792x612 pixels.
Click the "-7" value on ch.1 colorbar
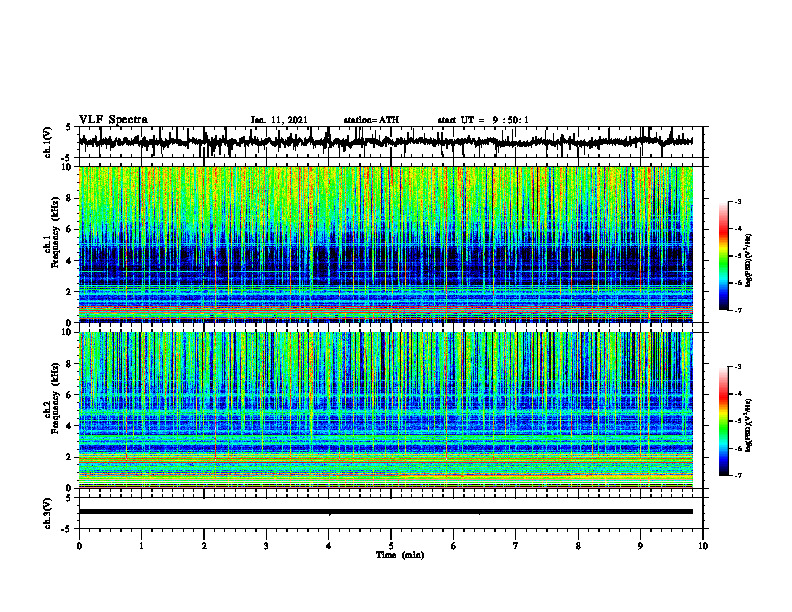pos(738,310)
